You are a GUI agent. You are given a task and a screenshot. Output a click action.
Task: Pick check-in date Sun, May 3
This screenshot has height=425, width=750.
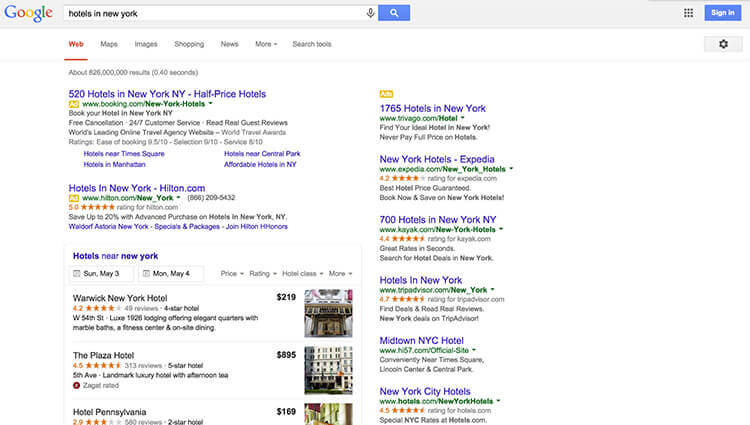click(101, 273)
